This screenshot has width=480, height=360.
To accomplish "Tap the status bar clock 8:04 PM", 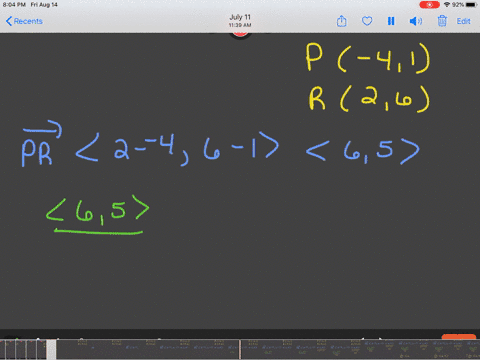I will (x=14, y=5).
